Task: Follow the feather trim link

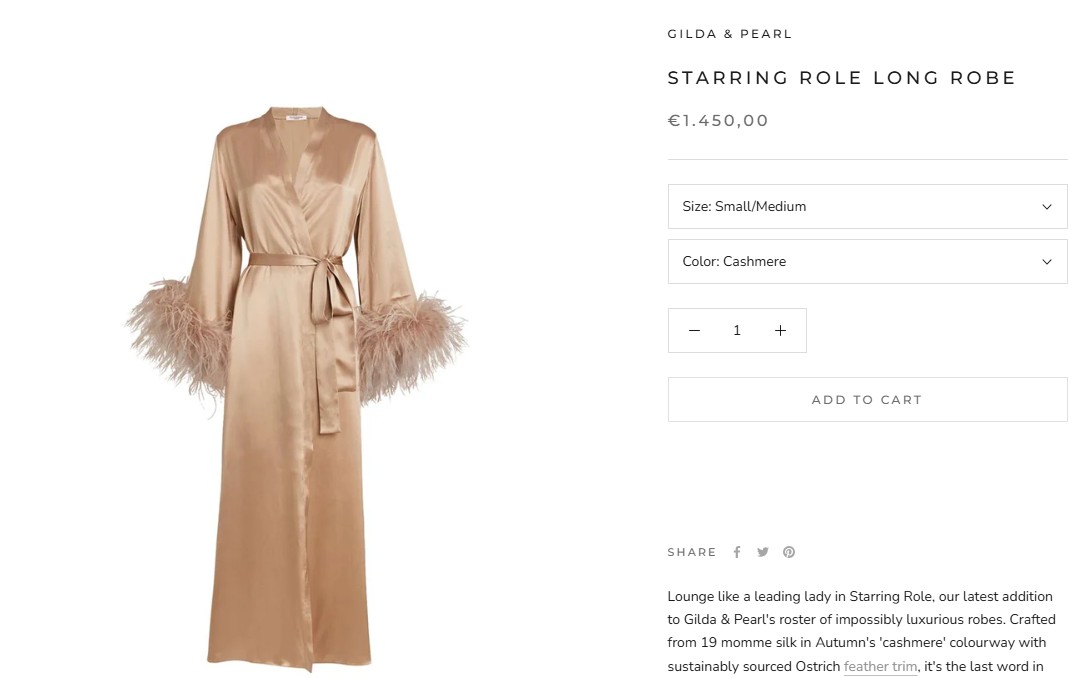Action: click(x=880, y=667)
